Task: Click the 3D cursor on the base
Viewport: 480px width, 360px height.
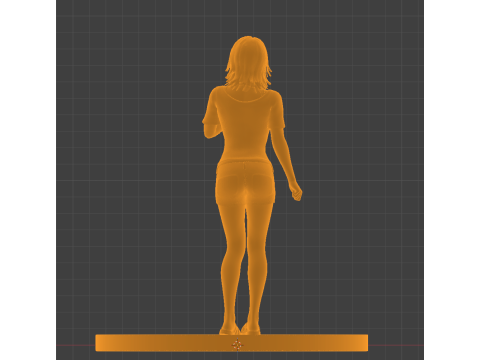Action: coord(237,345)
